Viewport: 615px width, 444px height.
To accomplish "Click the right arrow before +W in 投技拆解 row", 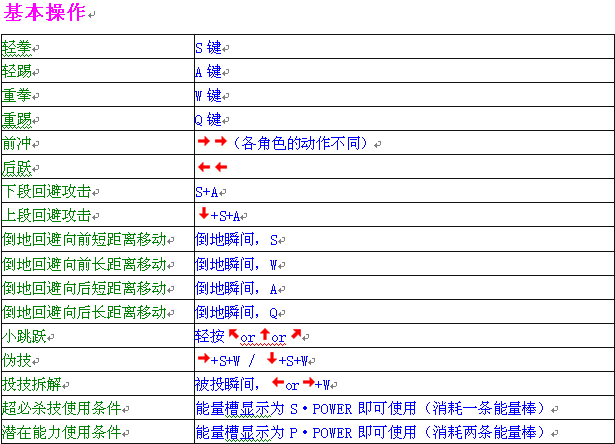I will coord(309,383).
